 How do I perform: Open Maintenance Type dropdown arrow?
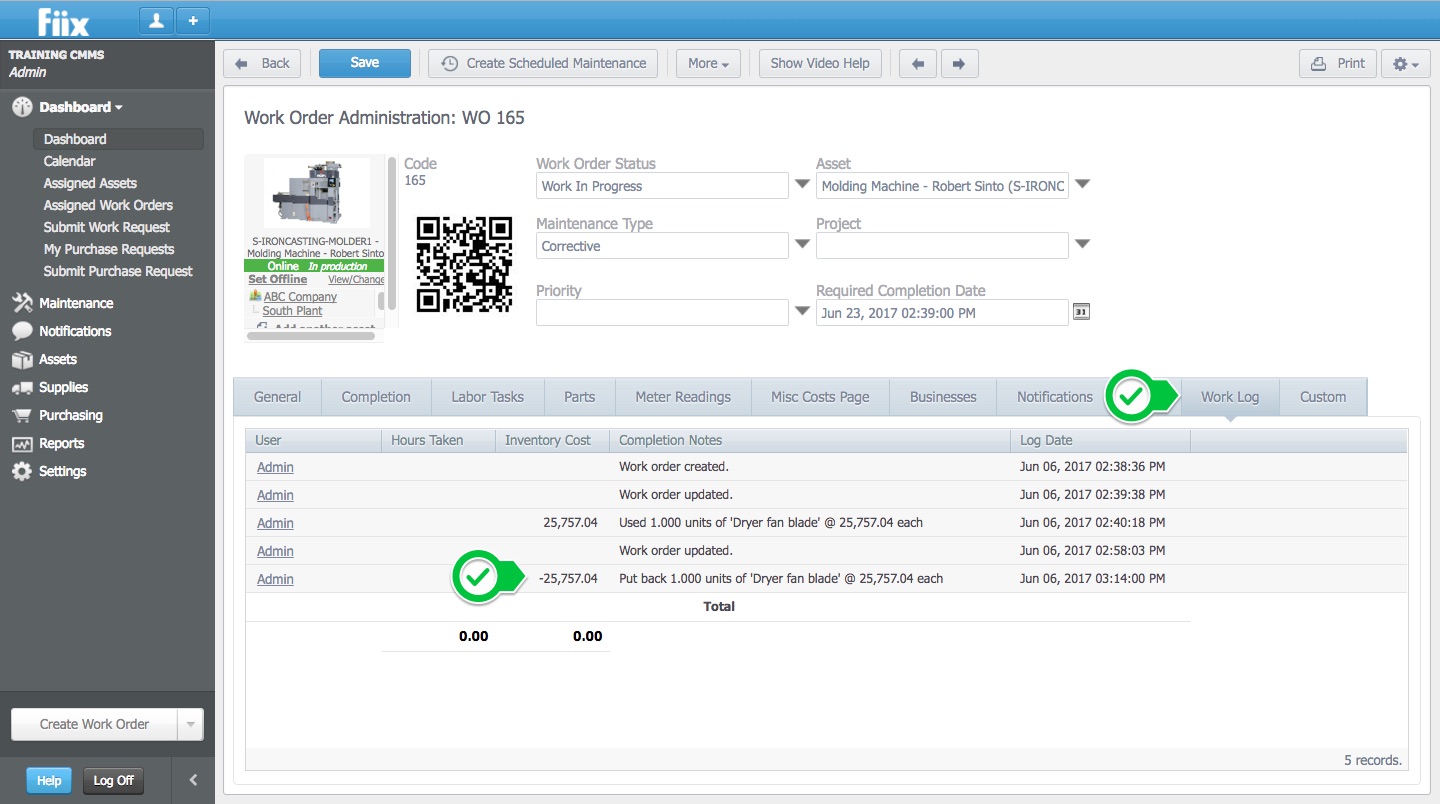tap(802, 245)
